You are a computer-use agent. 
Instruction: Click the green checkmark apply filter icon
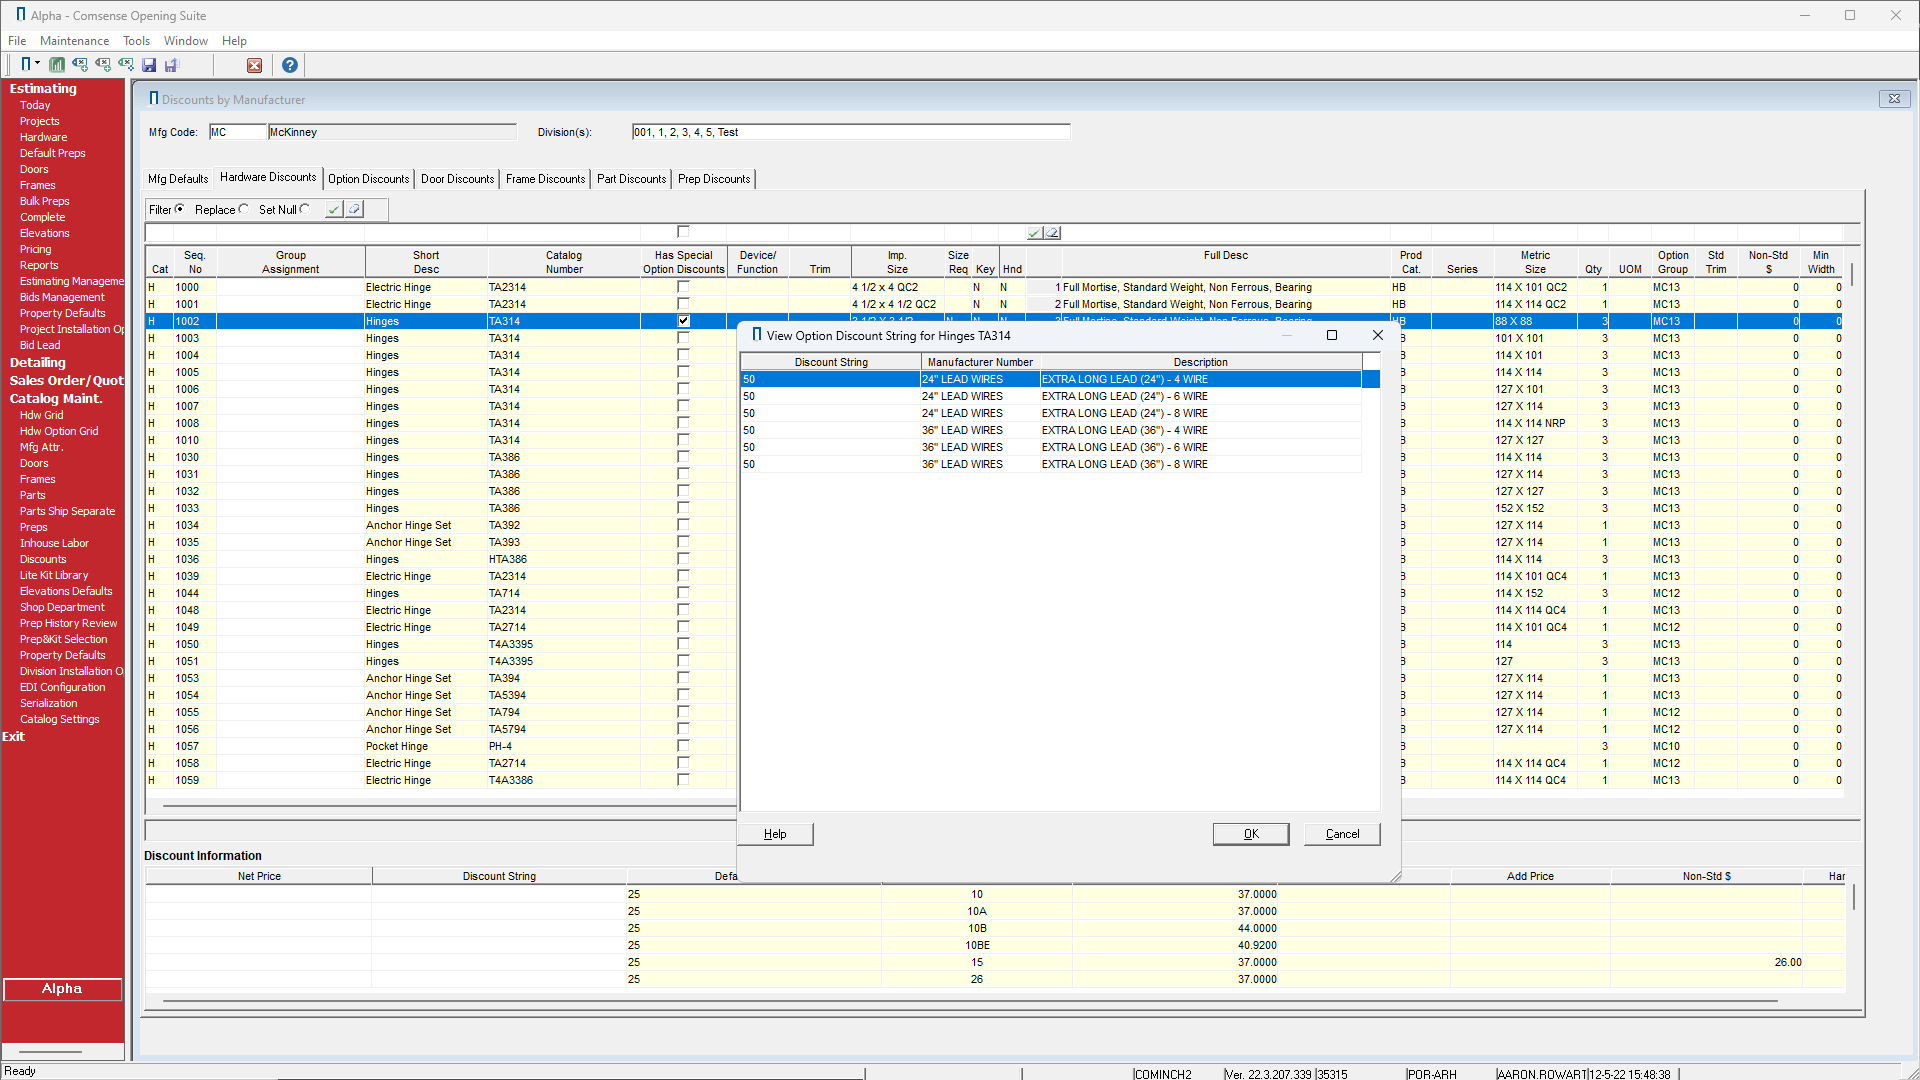coord(334,209)
